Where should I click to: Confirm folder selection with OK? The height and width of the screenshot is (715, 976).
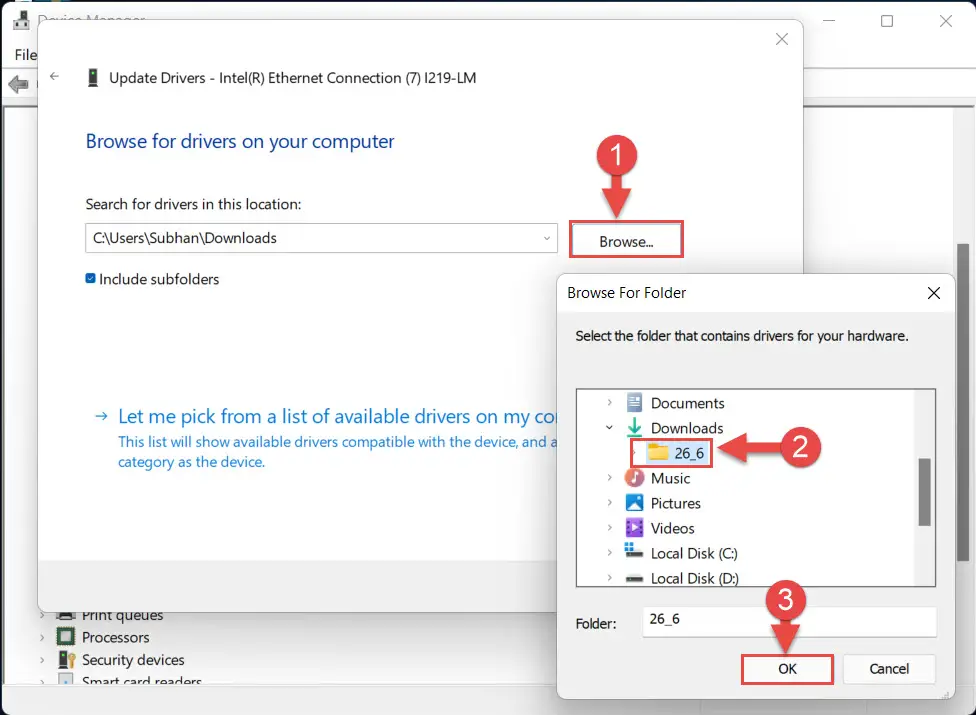[787, 669]
